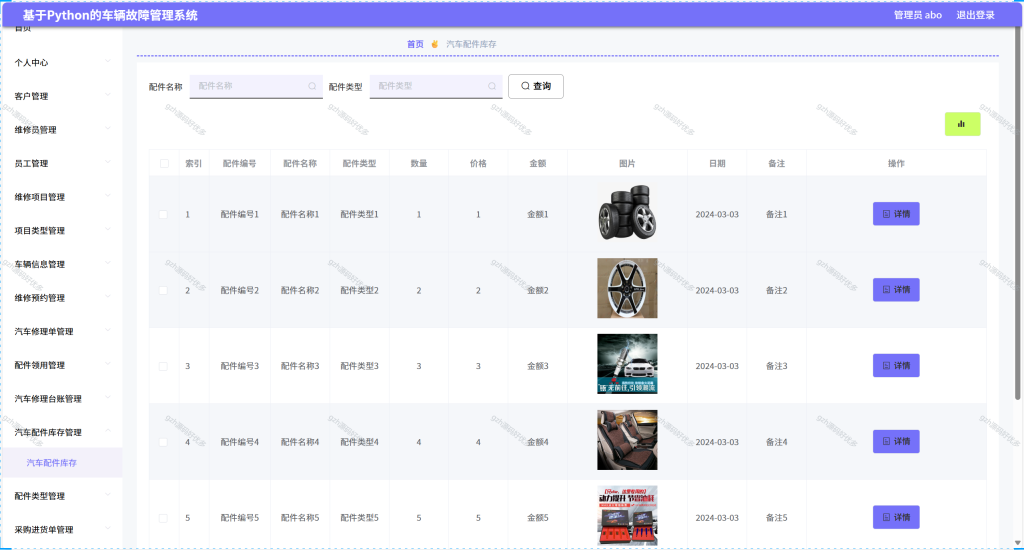Viewport: 1024px width, 550px height.
Task: Expand the 客户管理 sidebar menu
Action: 61,96
